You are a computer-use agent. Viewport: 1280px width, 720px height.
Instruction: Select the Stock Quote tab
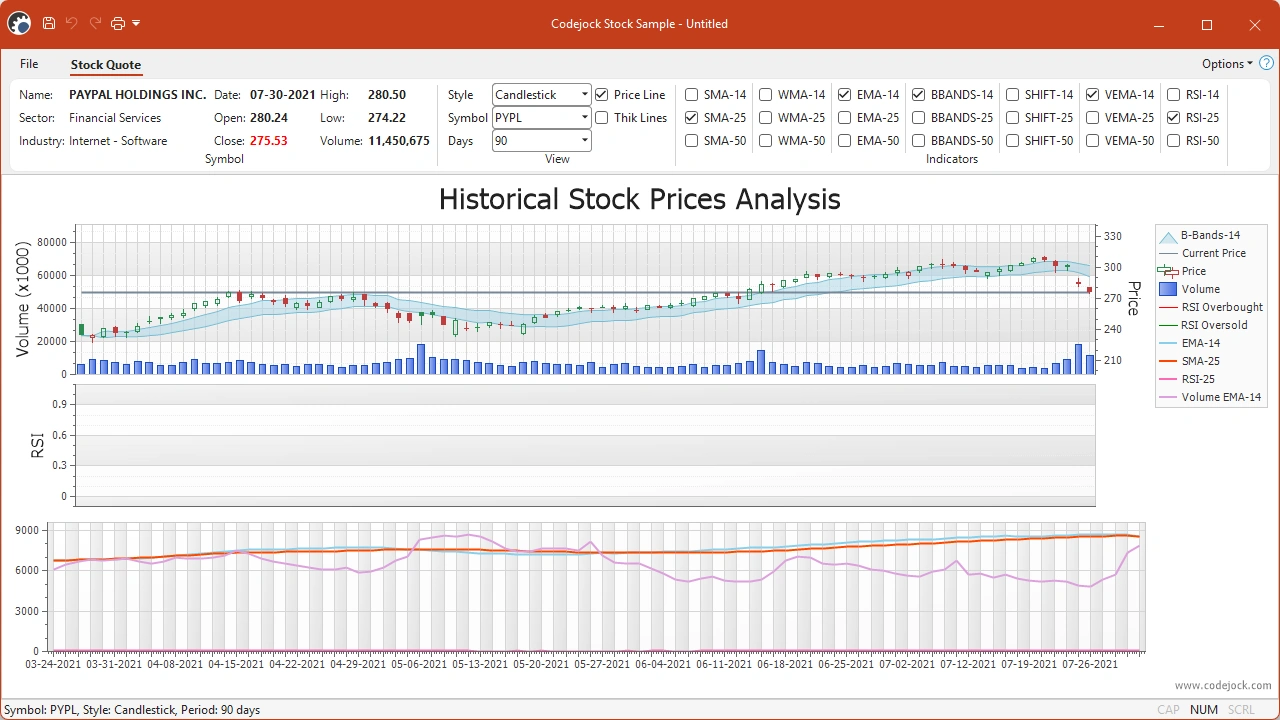(105, 65)
